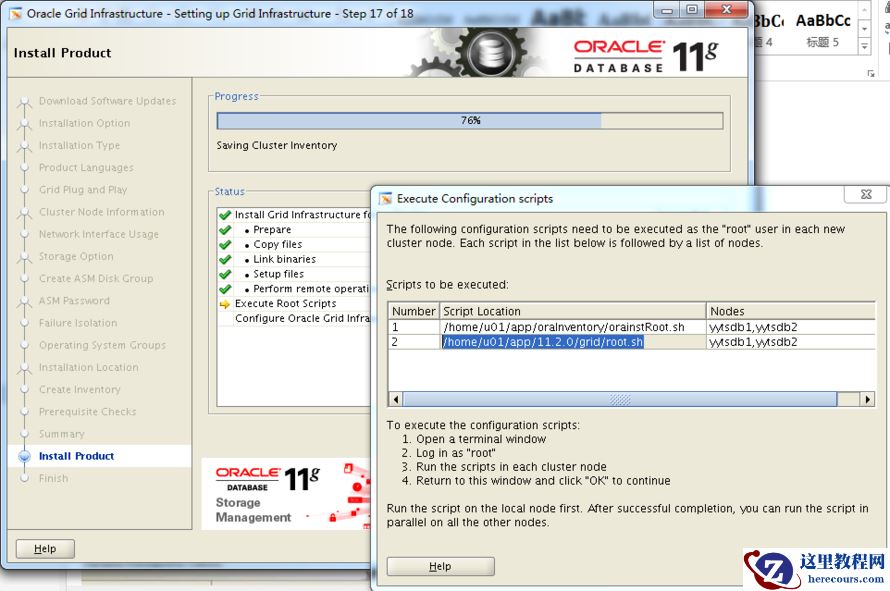Select Product Languages step in sidebar
Screen dimensions: 890x591
(86, 167)
